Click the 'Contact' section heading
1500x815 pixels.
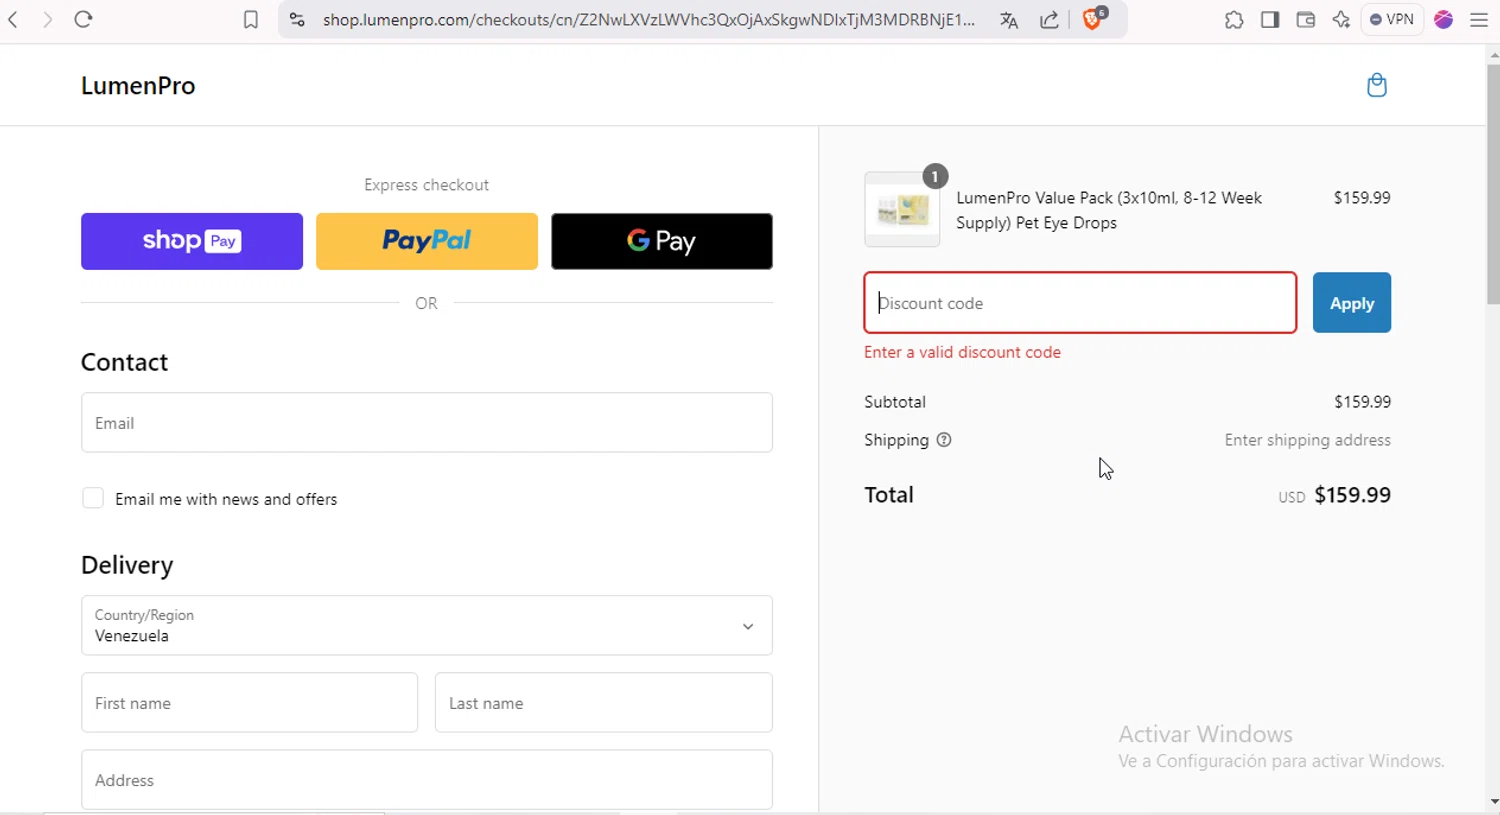pyautogui.click(x=125, y=362)
